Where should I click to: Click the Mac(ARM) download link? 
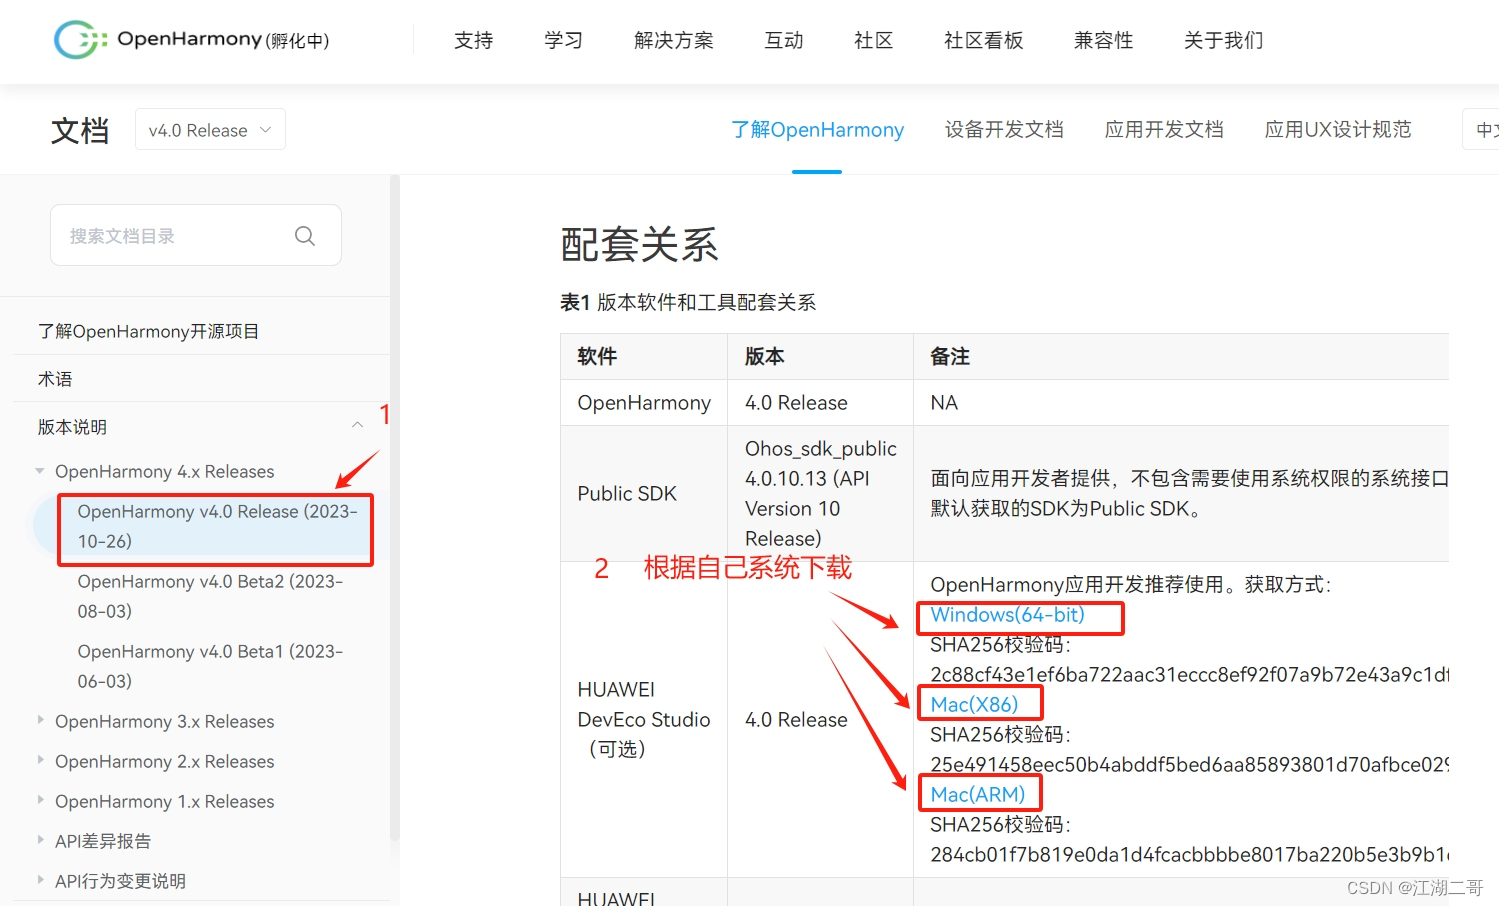click(x=978, y=794)
